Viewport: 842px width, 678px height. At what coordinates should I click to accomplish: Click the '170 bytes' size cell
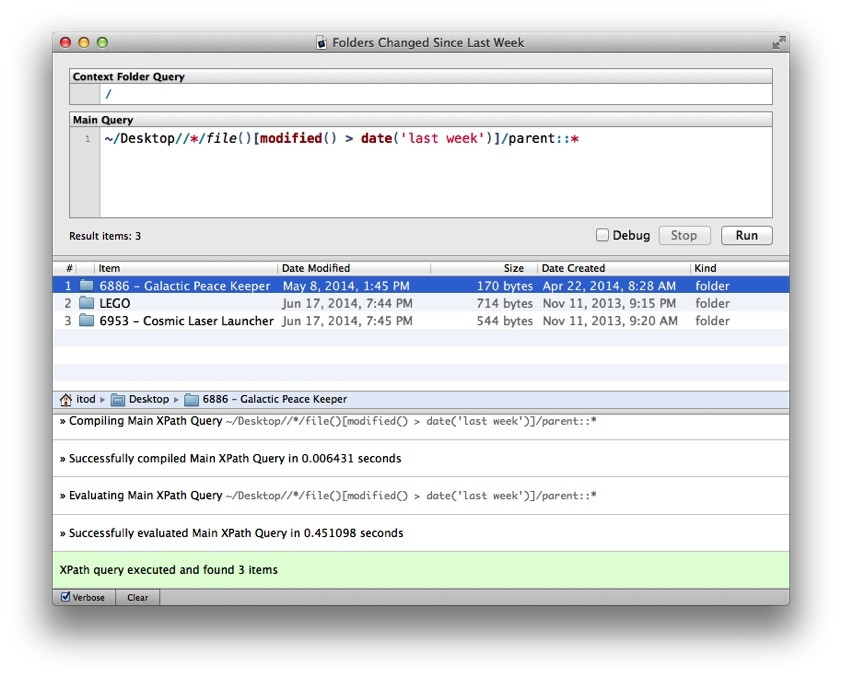tap(505, 286)
